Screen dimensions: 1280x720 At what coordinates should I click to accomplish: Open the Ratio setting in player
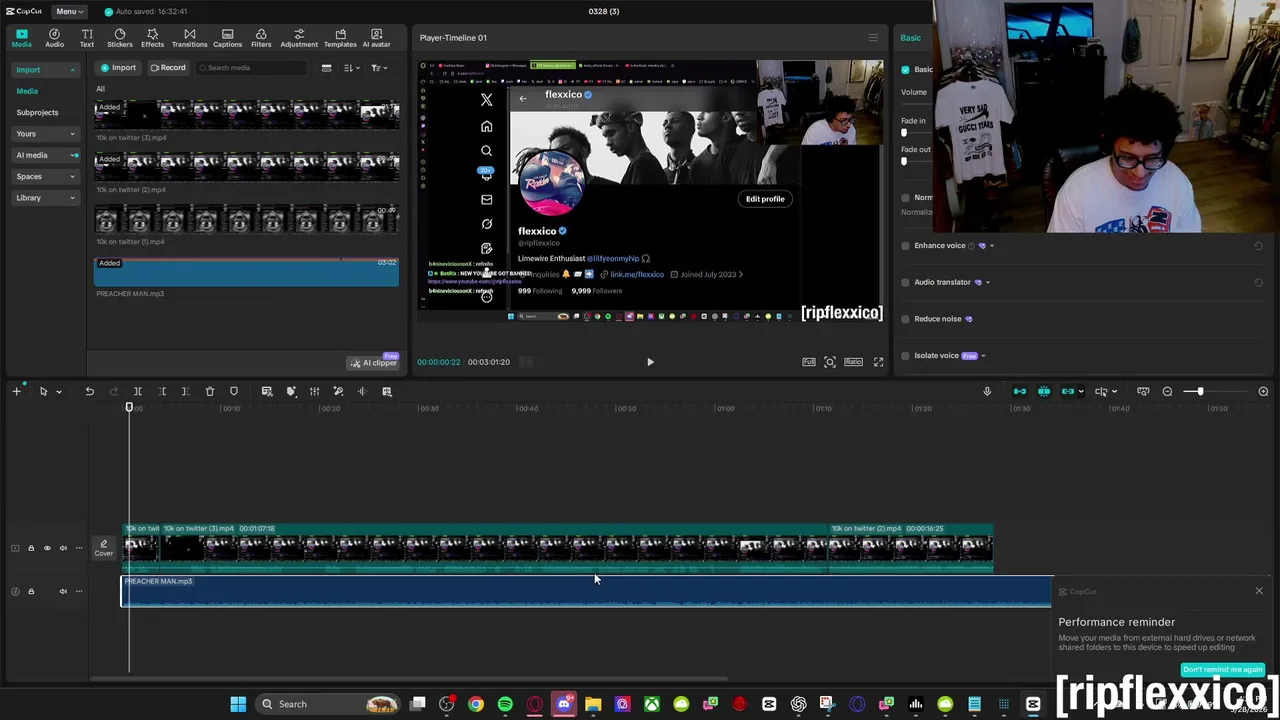(853, 362)
